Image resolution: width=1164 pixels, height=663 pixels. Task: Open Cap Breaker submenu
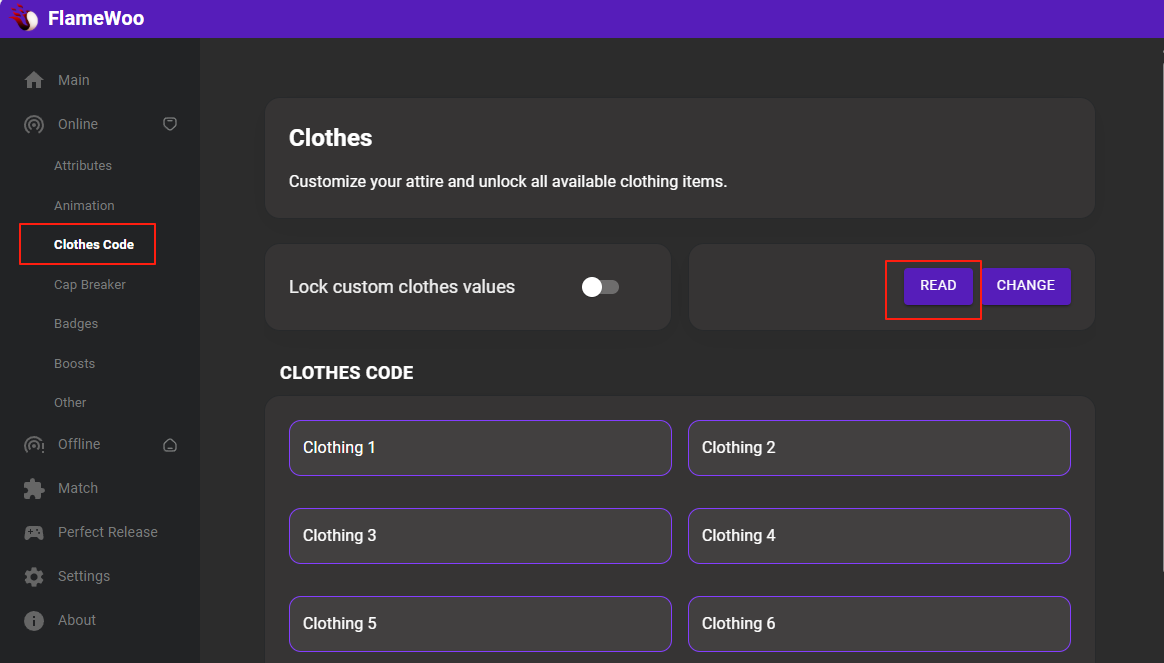pyautogui.click(x=90, y=284)
